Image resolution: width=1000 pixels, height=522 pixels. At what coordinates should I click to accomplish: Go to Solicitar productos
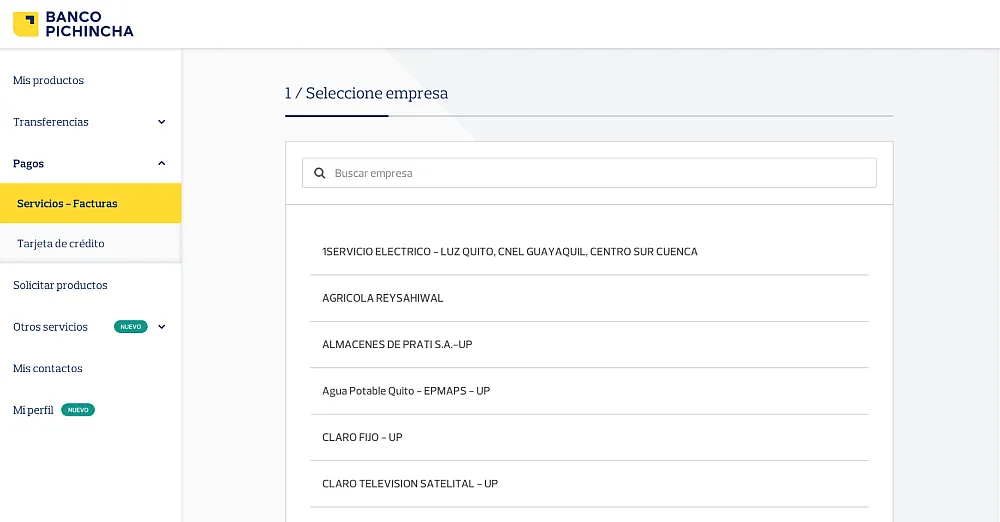coord(60,285)
